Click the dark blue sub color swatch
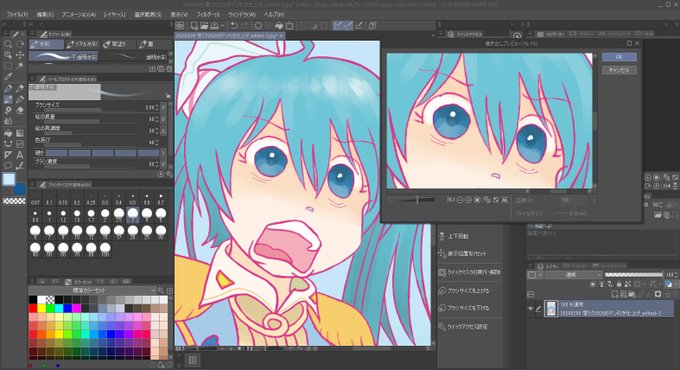Screen dimensions: 680x370 click(20, 190)
